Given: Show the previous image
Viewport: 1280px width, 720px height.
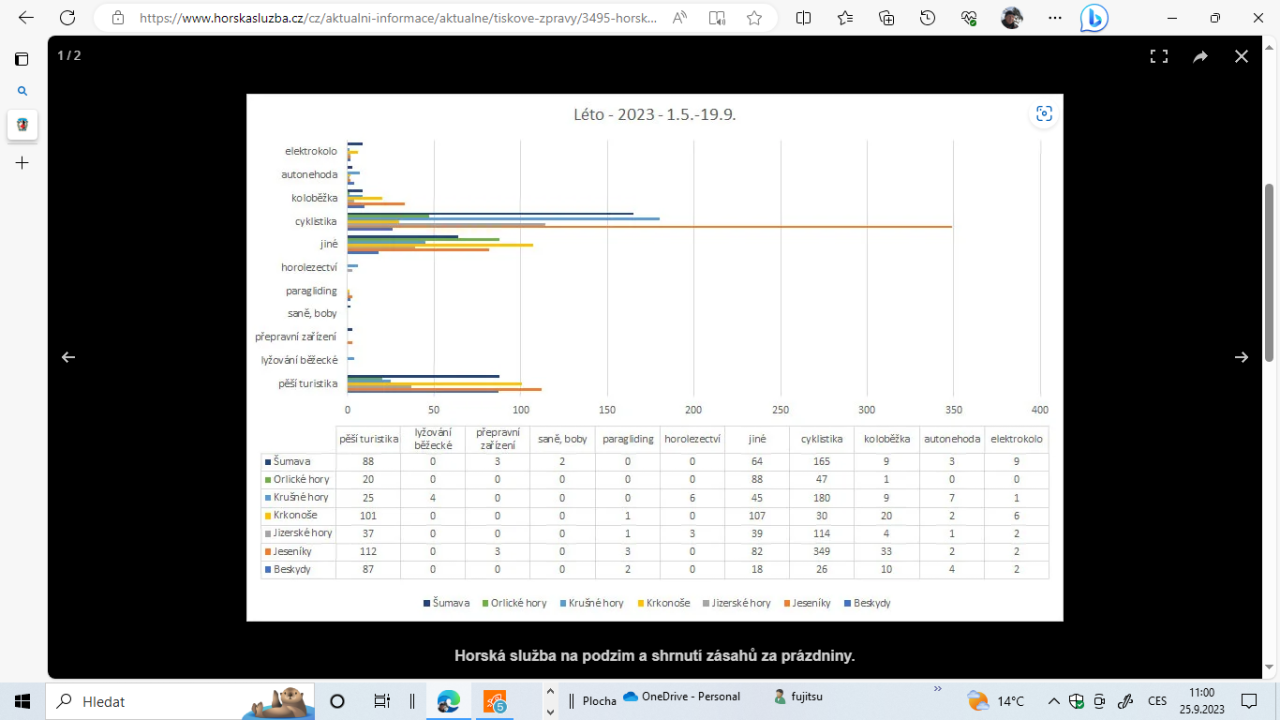Looking at the screenshot, I should click(x=68, y=357).
